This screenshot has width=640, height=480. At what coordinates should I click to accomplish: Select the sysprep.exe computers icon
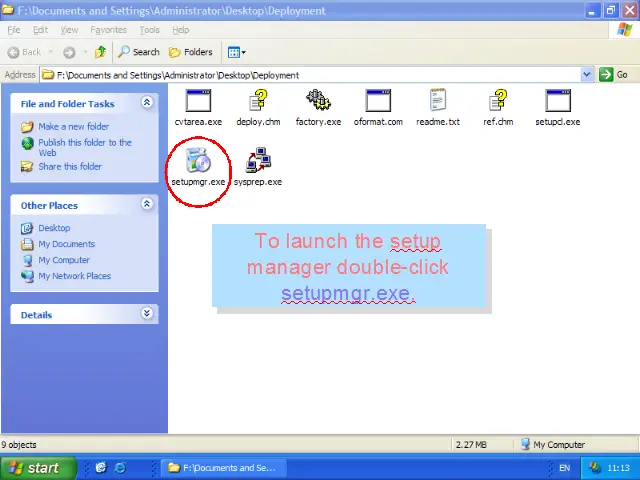click(258, 160)
